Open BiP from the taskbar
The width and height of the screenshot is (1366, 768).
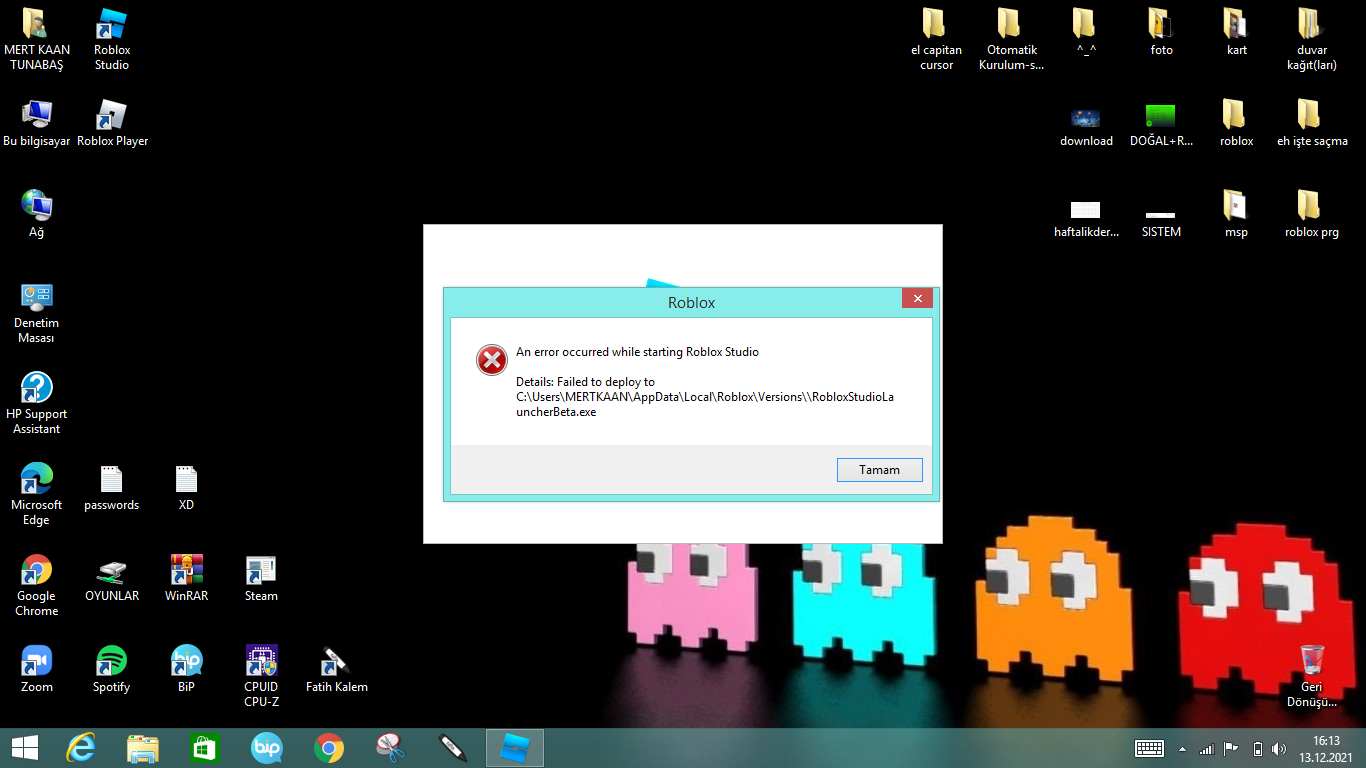(x=266, y=748)
